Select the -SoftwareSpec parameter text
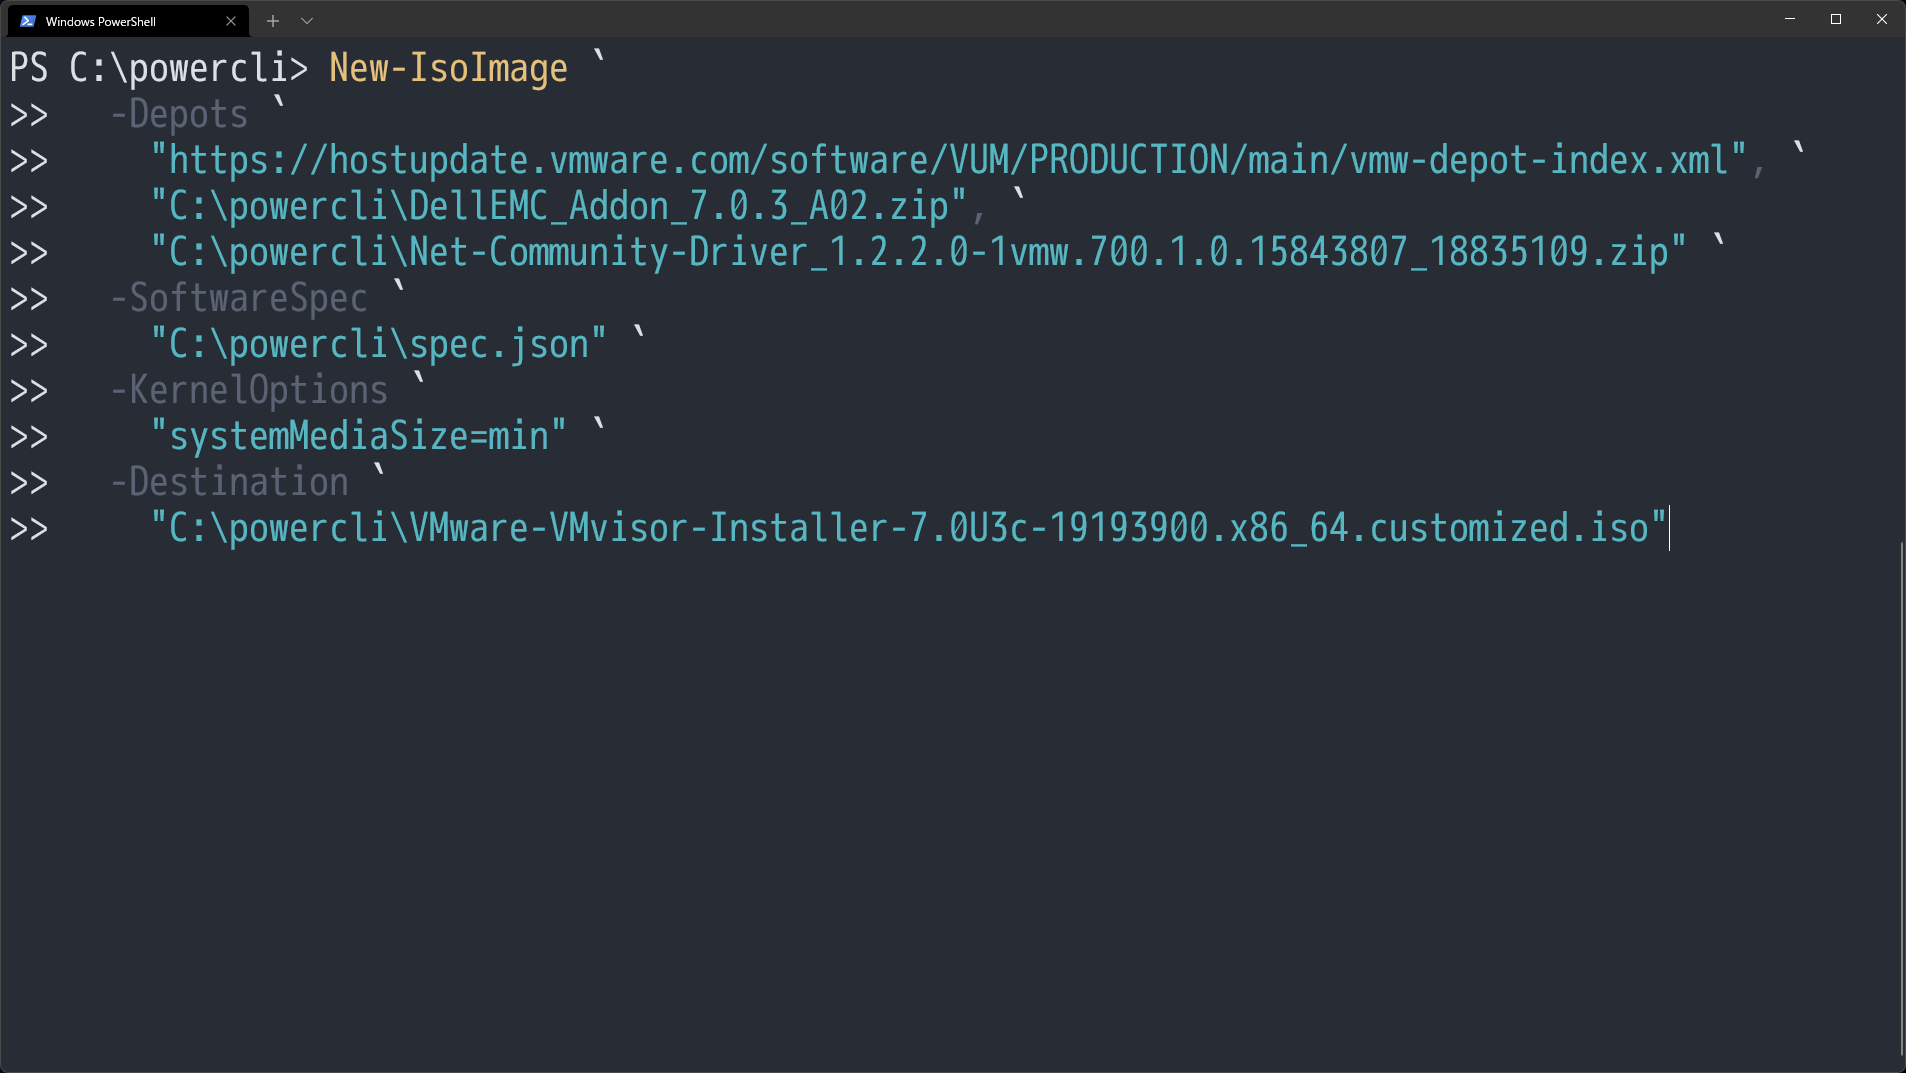Screen dimensions: 1906x1073 coord(238,297)
